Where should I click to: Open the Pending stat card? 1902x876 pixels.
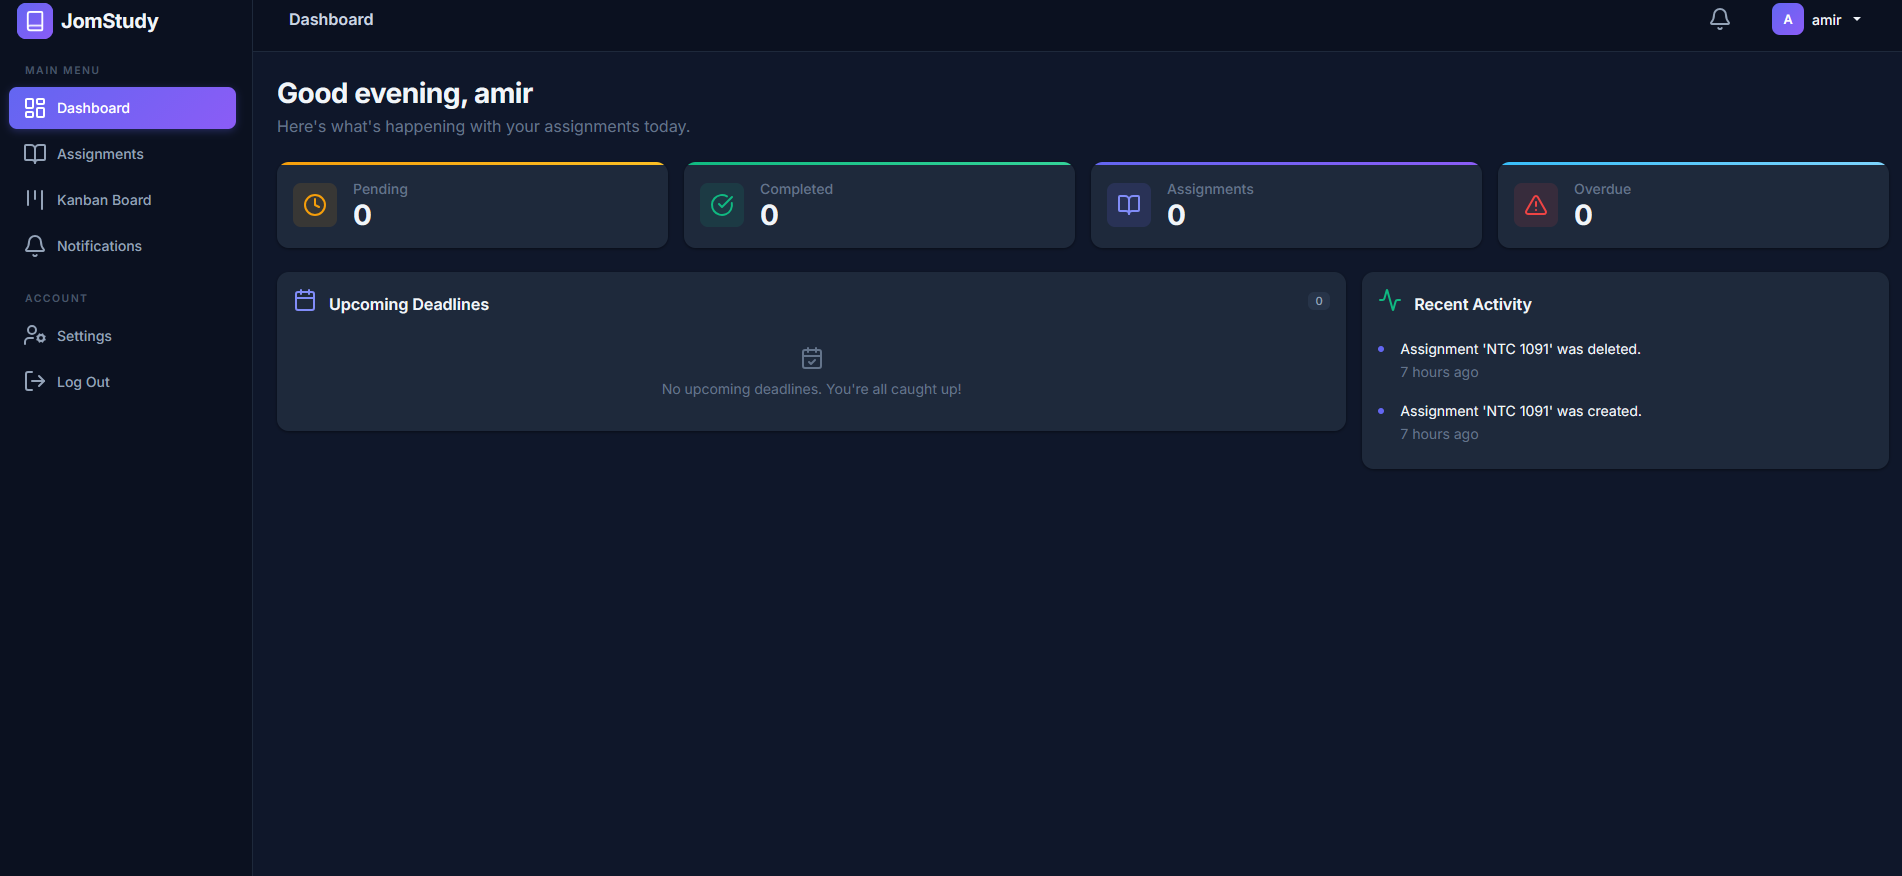[x=472, y=205]
